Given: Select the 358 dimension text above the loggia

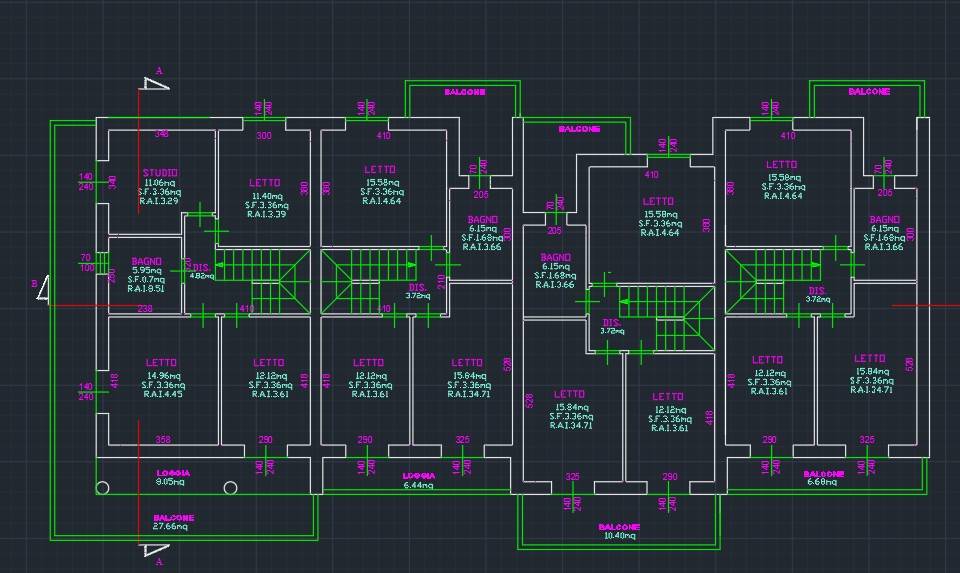Looking at the screenshot, I should (x=163, y=439).
